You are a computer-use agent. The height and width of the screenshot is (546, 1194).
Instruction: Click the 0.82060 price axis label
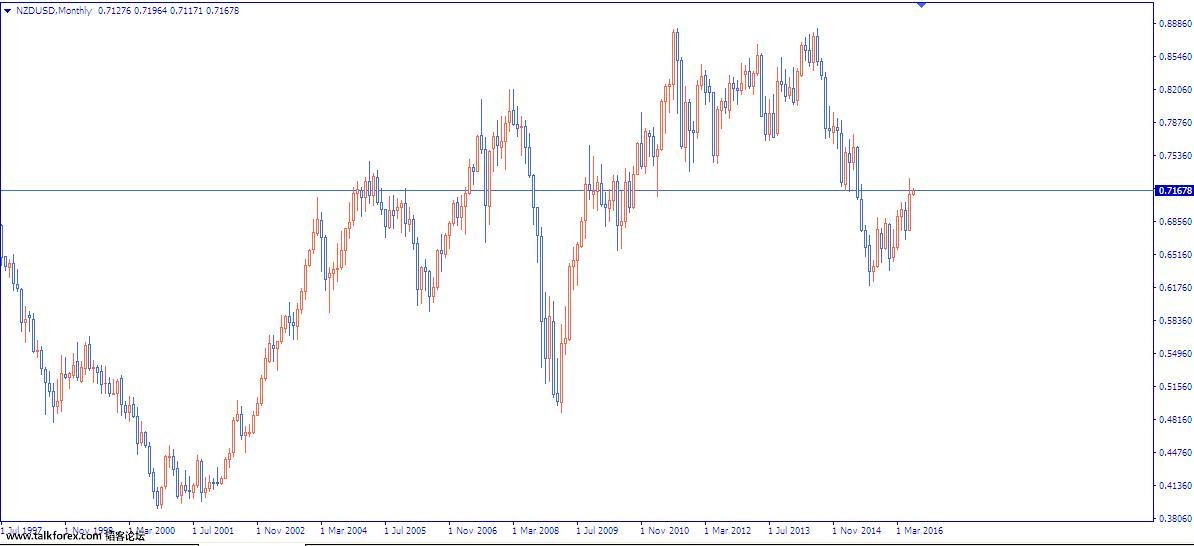[1176, 90]
